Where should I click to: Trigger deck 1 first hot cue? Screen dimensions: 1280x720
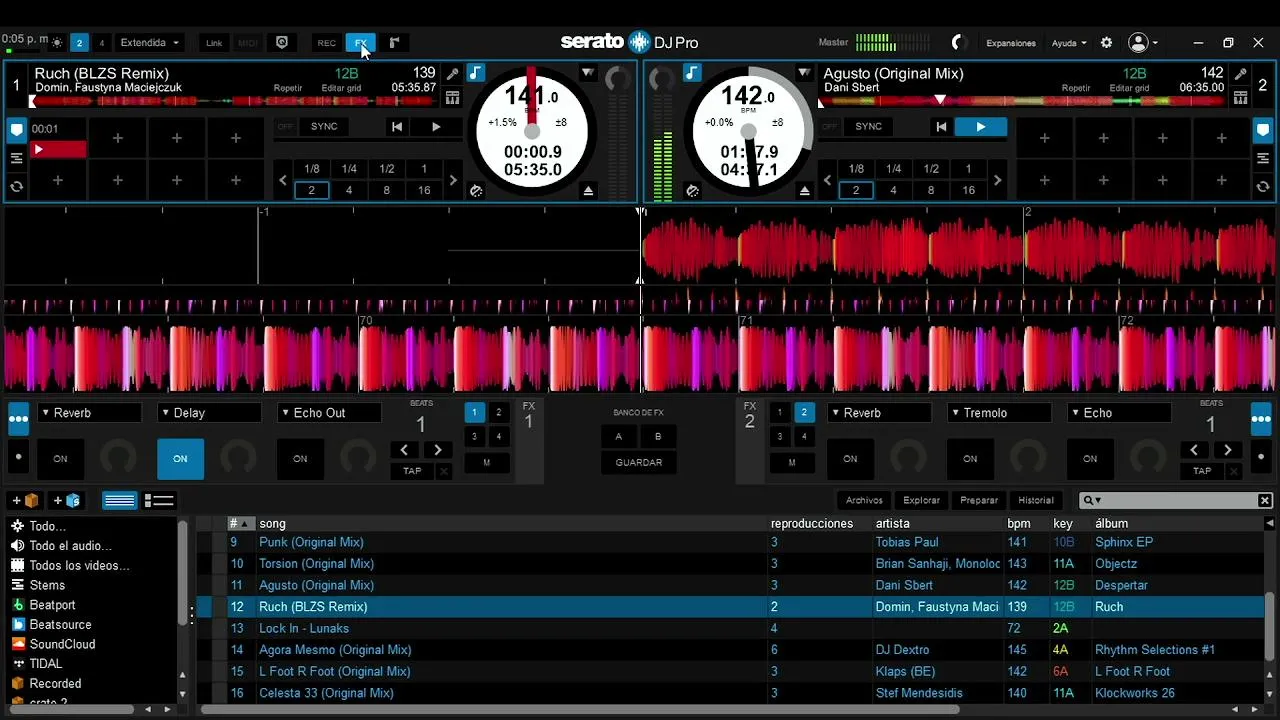58,139
